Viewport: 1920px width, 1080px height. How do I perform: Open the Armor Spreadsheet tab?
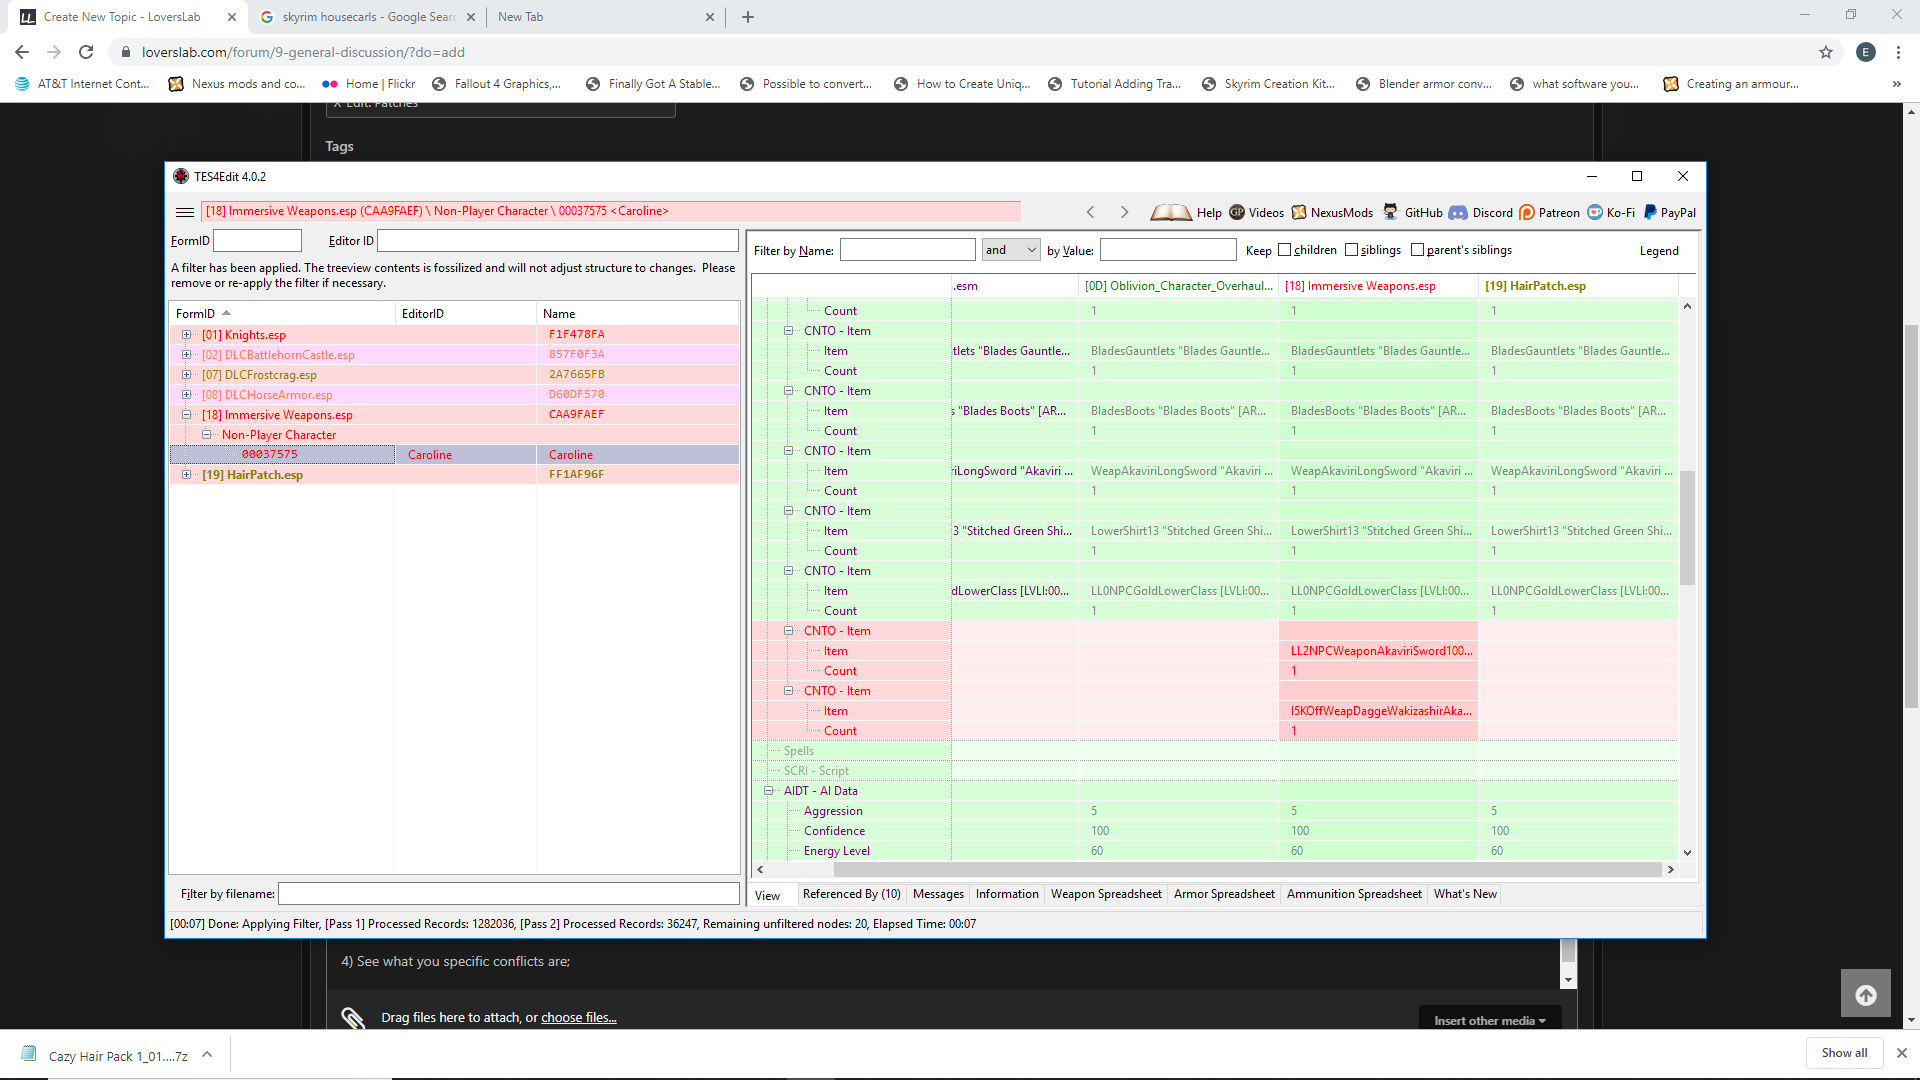coord(1224,894)
